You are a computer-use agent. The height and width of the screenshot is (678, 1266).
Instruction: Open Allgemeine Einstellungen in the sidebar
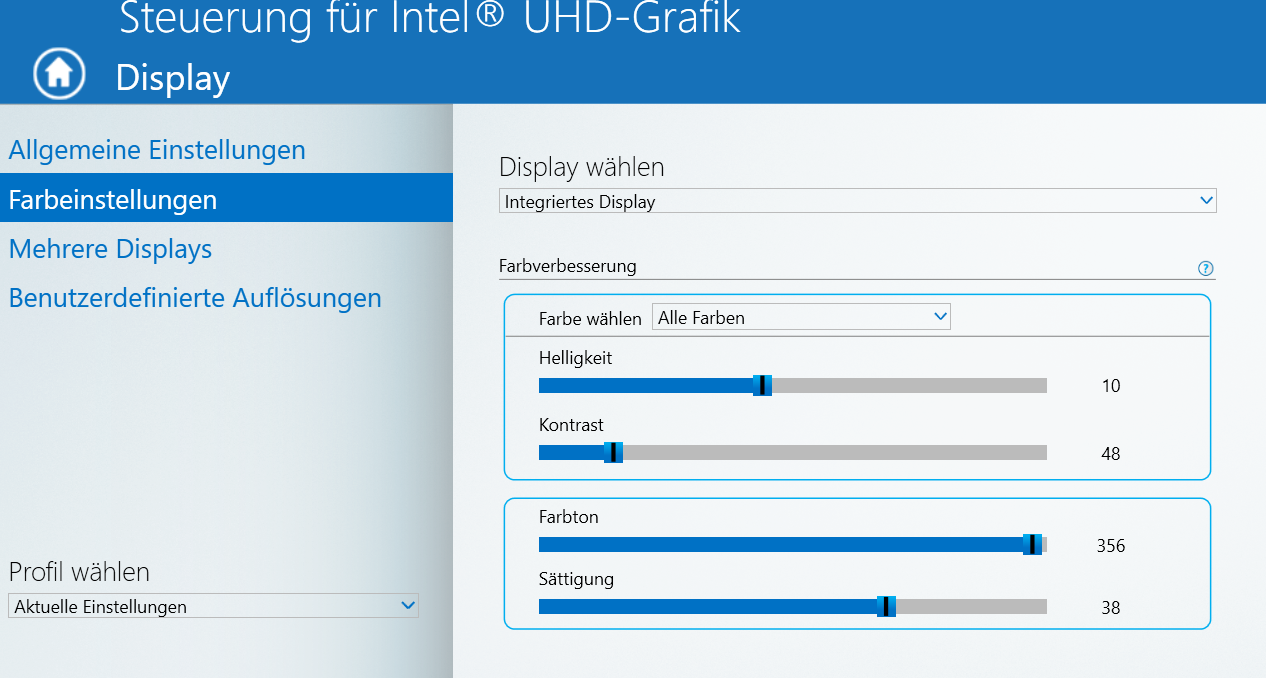(x=157, y=150)
